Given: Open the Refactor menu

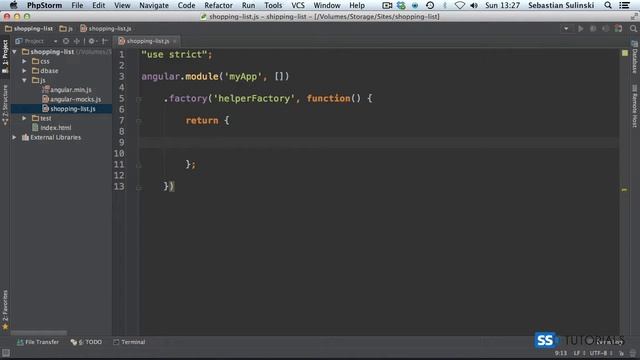Looking at the screenshot, I should (x=218, y=5).
